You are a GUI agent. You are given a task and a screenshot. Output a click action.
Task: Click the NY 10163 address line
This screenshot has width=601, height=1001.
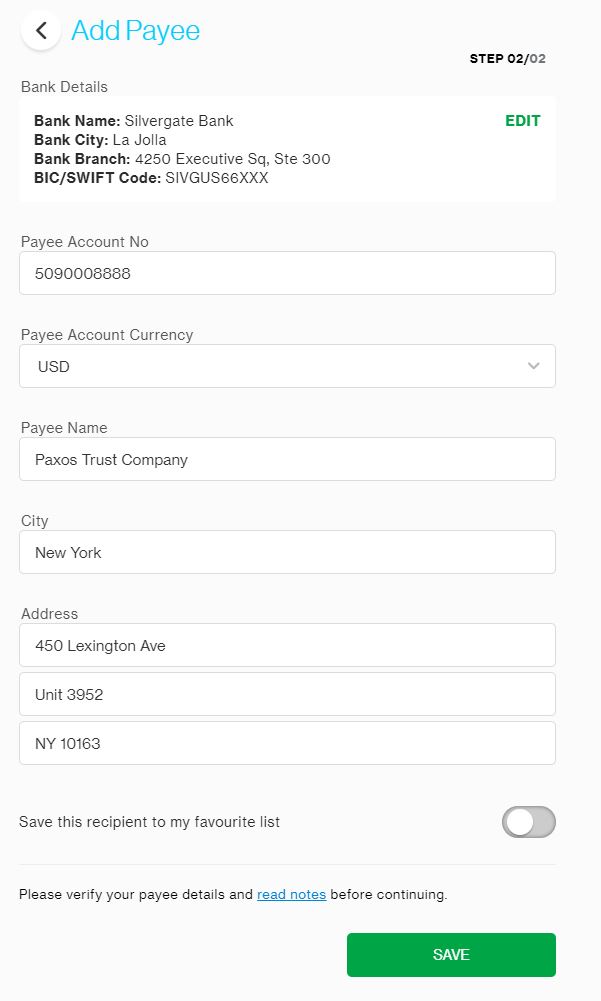287,743
